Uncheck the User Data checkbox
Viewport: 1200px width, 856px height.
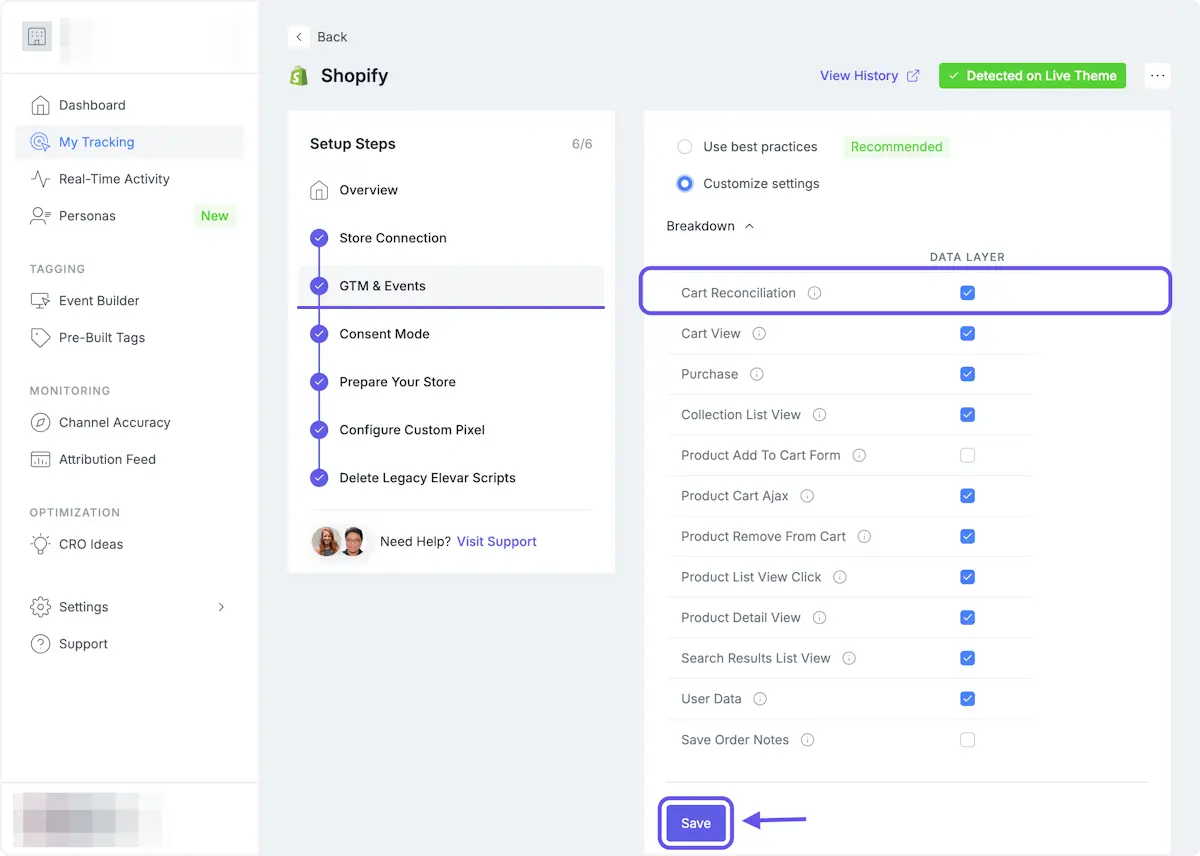point(967,699)
